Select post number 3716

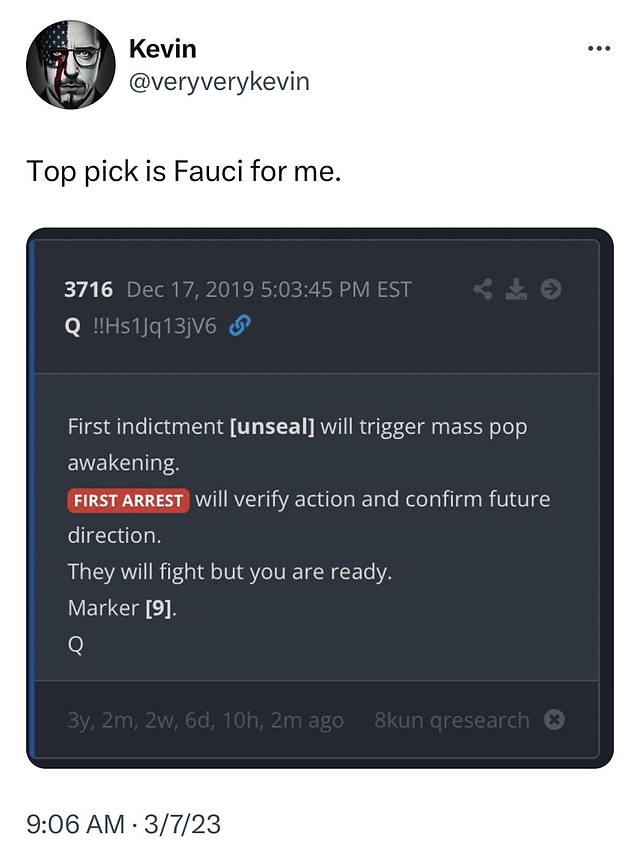88,290
